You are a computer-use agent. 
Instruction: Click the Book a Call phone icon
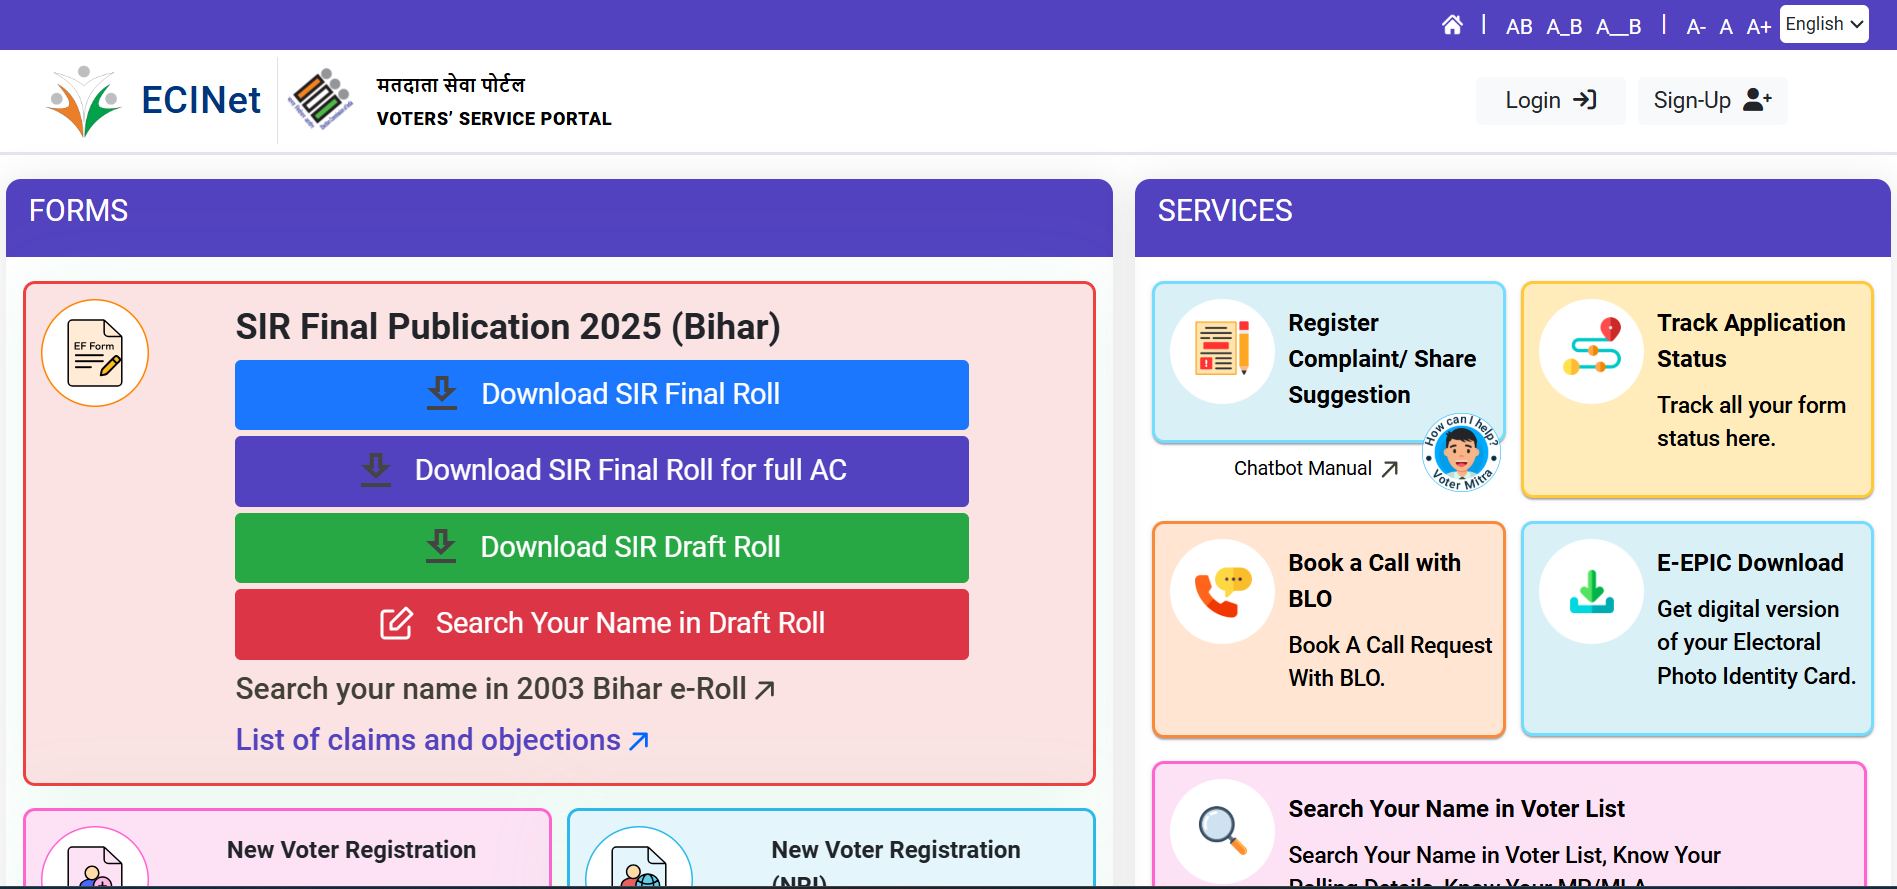tap(1222, 591)
